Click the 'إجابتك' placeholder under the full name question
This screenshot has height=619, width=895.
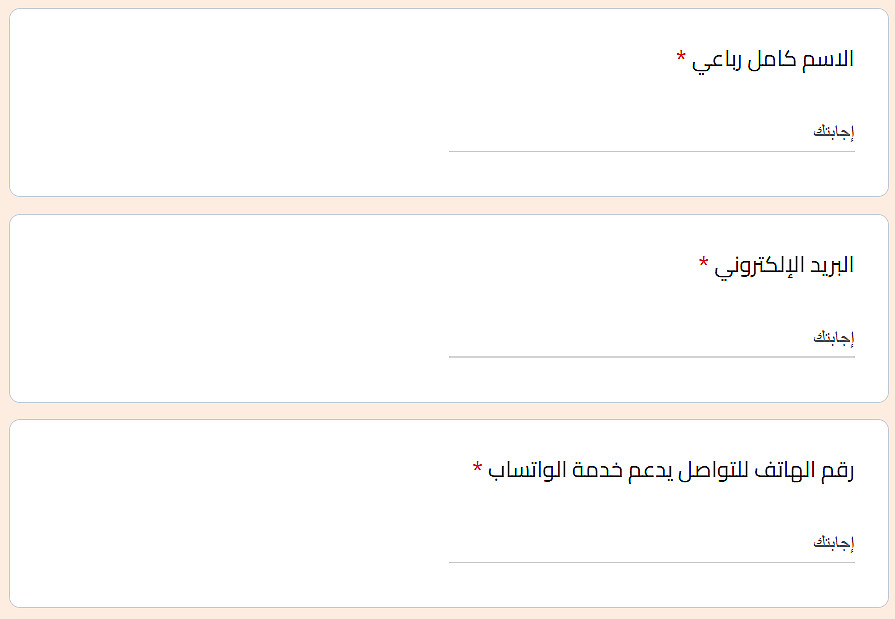(833, 133)
